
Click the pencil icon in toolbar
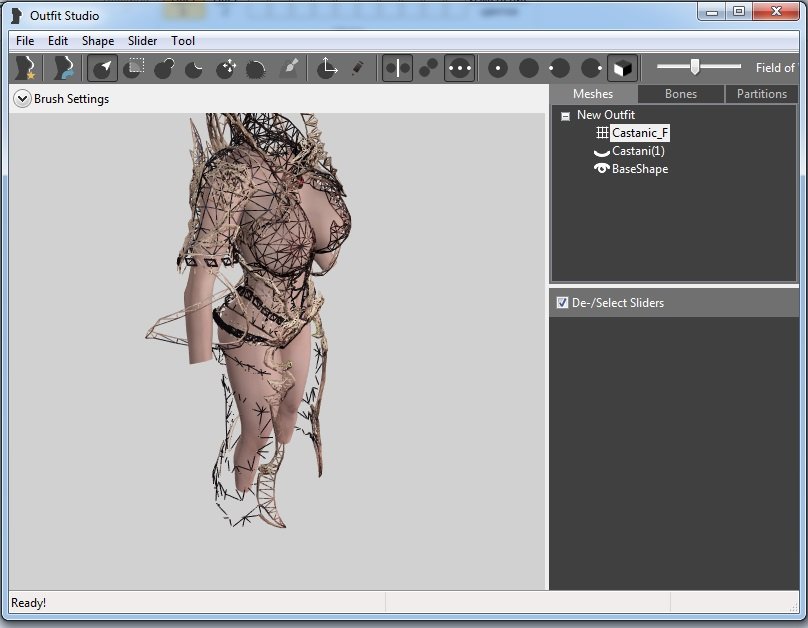[x=358, y=68]
